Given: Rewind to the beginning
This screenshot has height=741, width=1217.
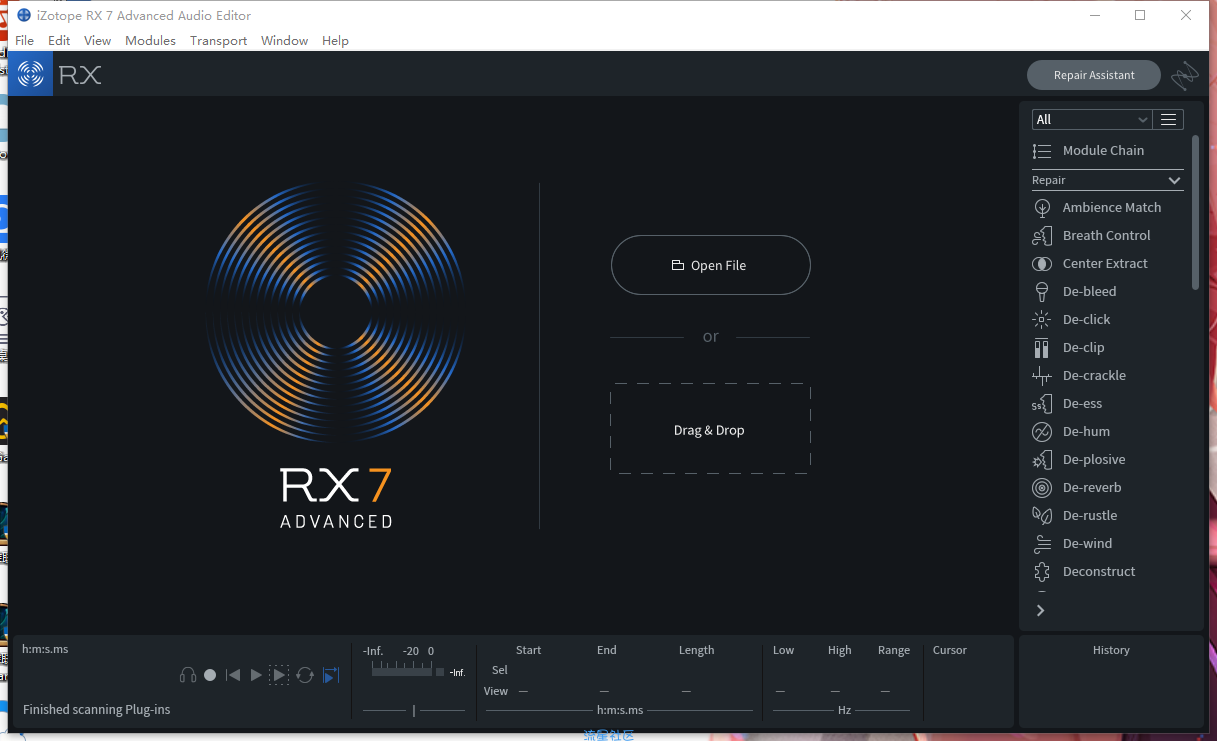Looking at the screenshot, I should pos(233,675).
